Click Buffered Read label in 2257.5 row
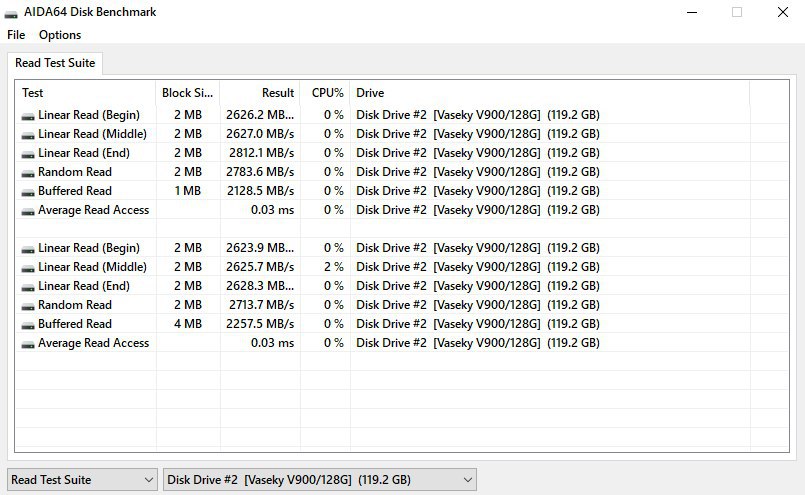Image resolution: width=805 pixels, height=495 pixels. 75,323
